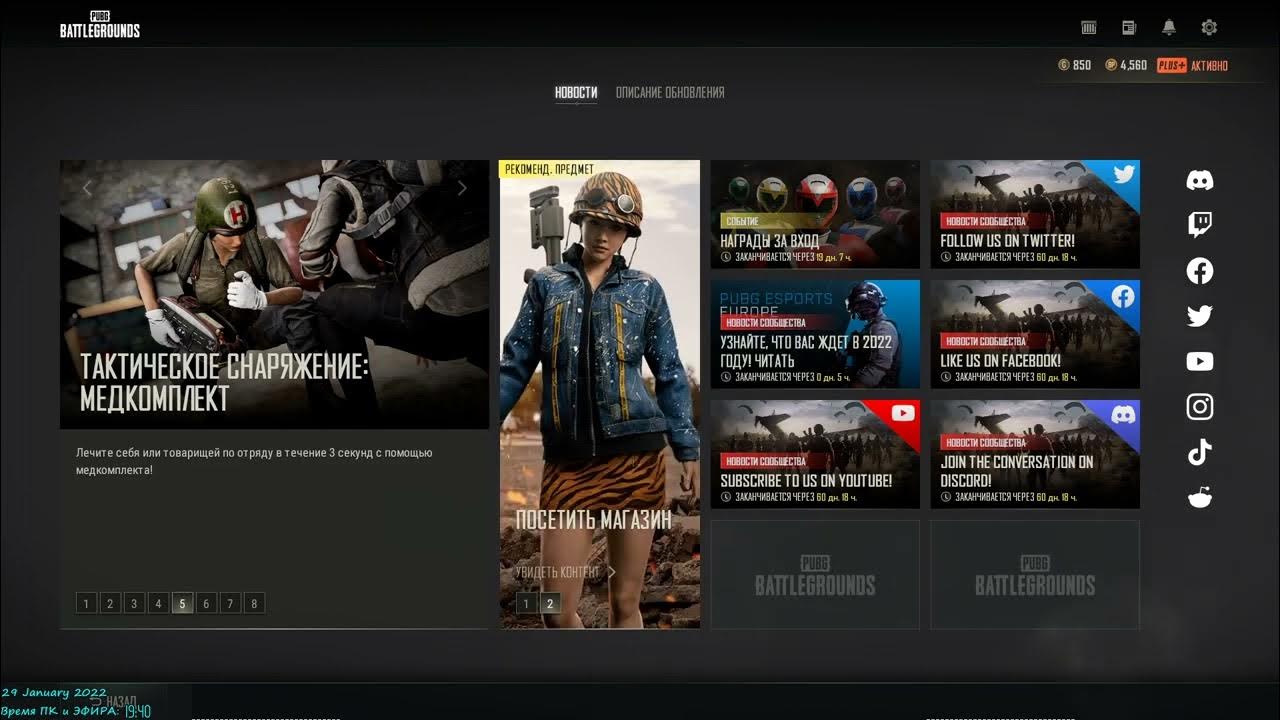
Task: Select recommended item page 1
Action: point(526,603)
